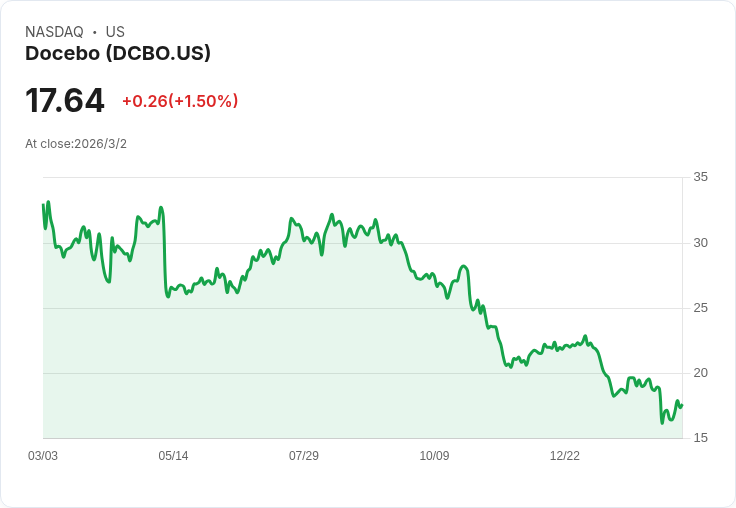Screen dimensions: 736x508
Task: Click the +0.26(+1.50%) price change
Action: click(x=180, y=101)
